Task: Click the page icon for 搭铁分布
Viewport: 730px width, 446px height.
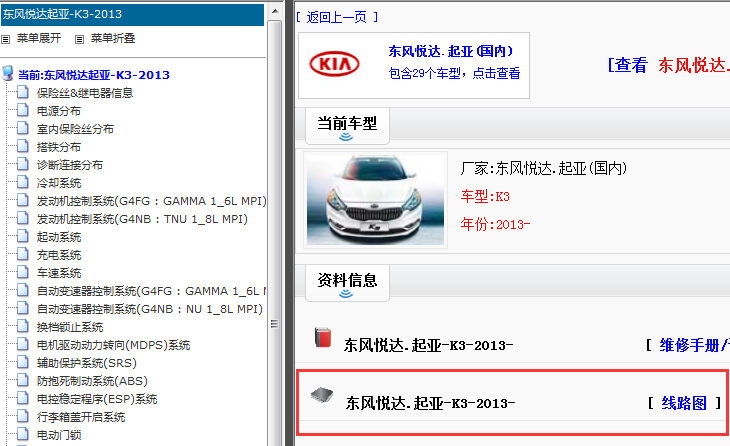Action: 23,146
